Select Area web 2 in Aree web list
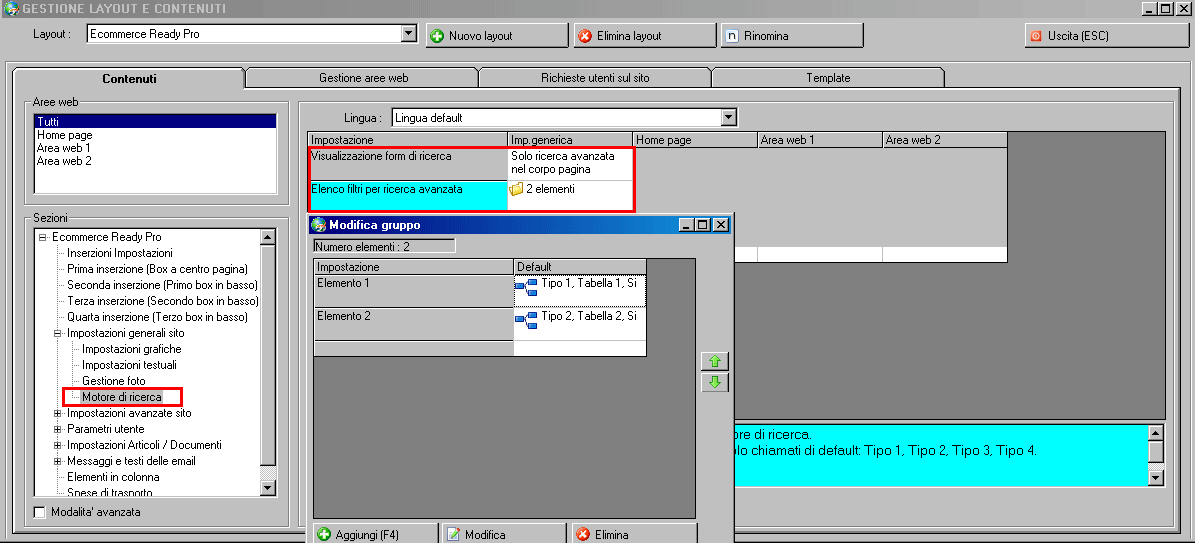The width and height of the screenshot is (1195, 543). pyautogui.click(x=155, y=161)
